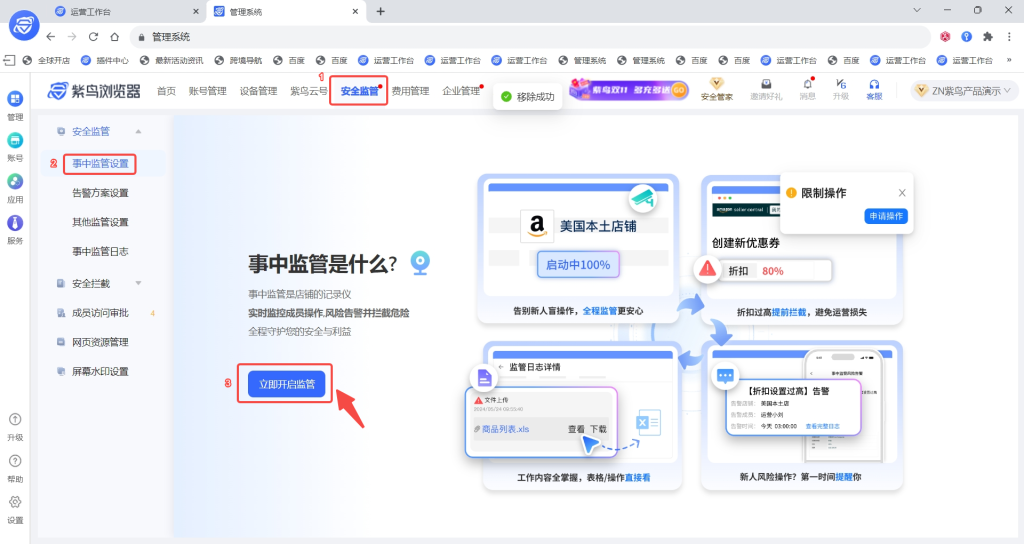The image size is (1024, 544).
Task: Close the 限制操作 popup card
Action: point(902,192)
